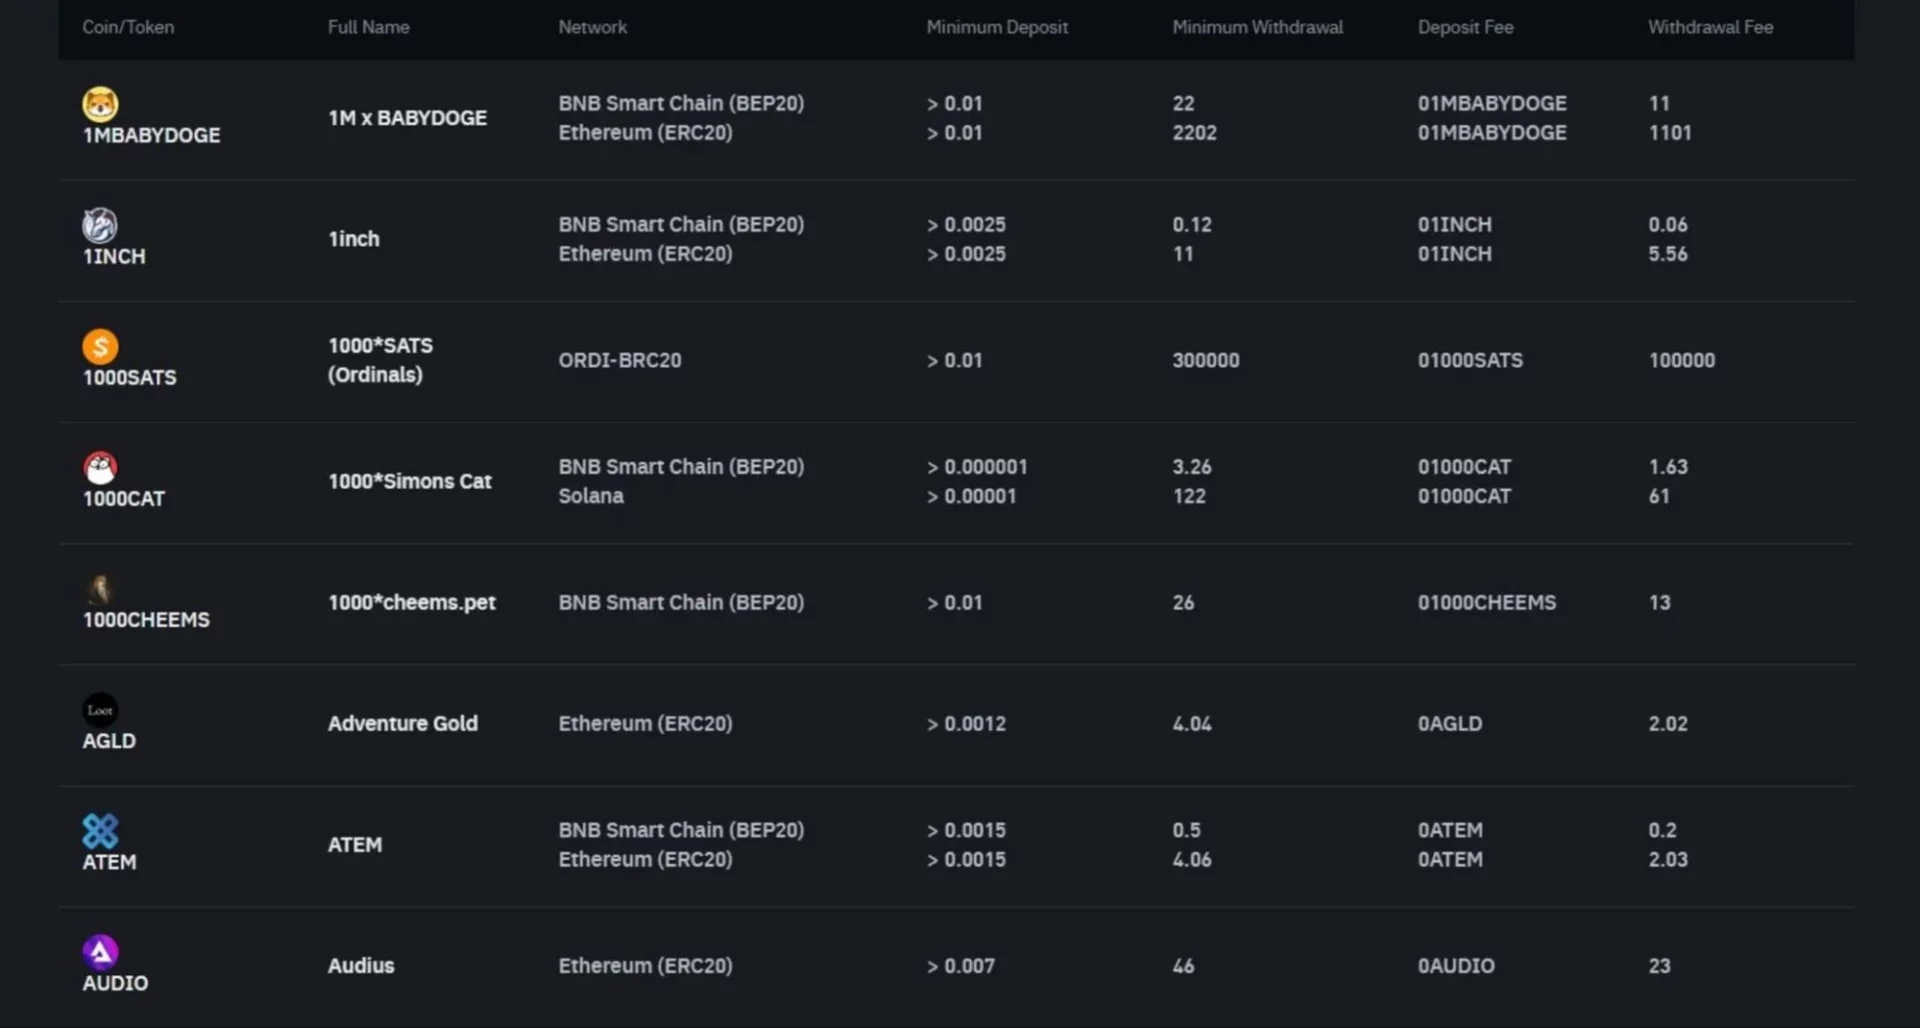Click the ATEM blue coin icon
Viewport: 1920px width, 1028px height.
100,831
